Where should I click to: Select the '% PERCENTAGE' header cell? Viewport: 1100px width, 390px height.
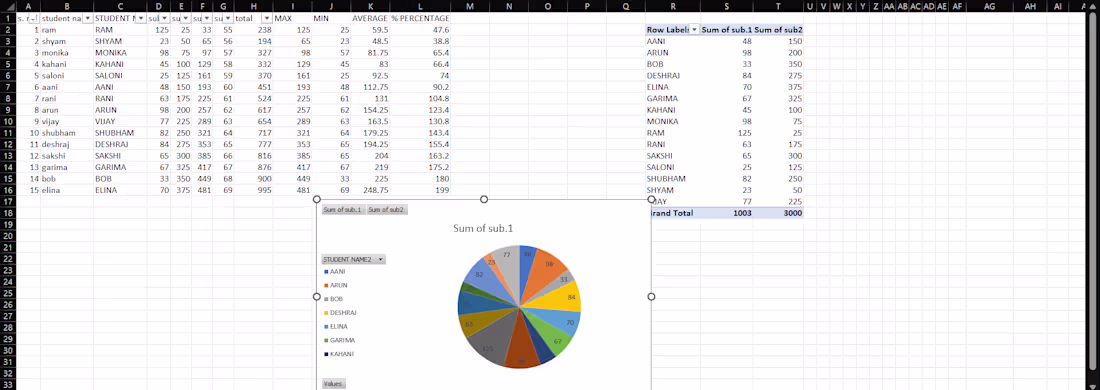pos(420,18)
